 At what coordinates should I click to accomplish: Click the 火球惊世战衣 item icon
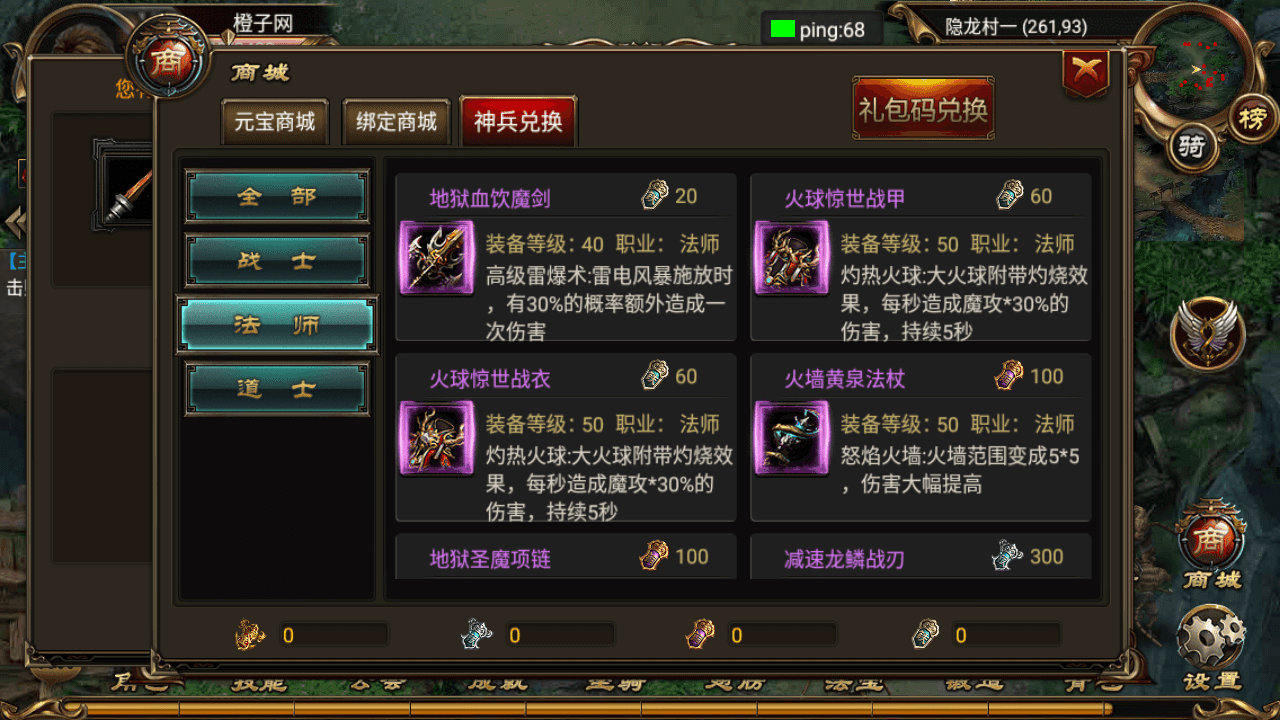[x=436, y=438]
